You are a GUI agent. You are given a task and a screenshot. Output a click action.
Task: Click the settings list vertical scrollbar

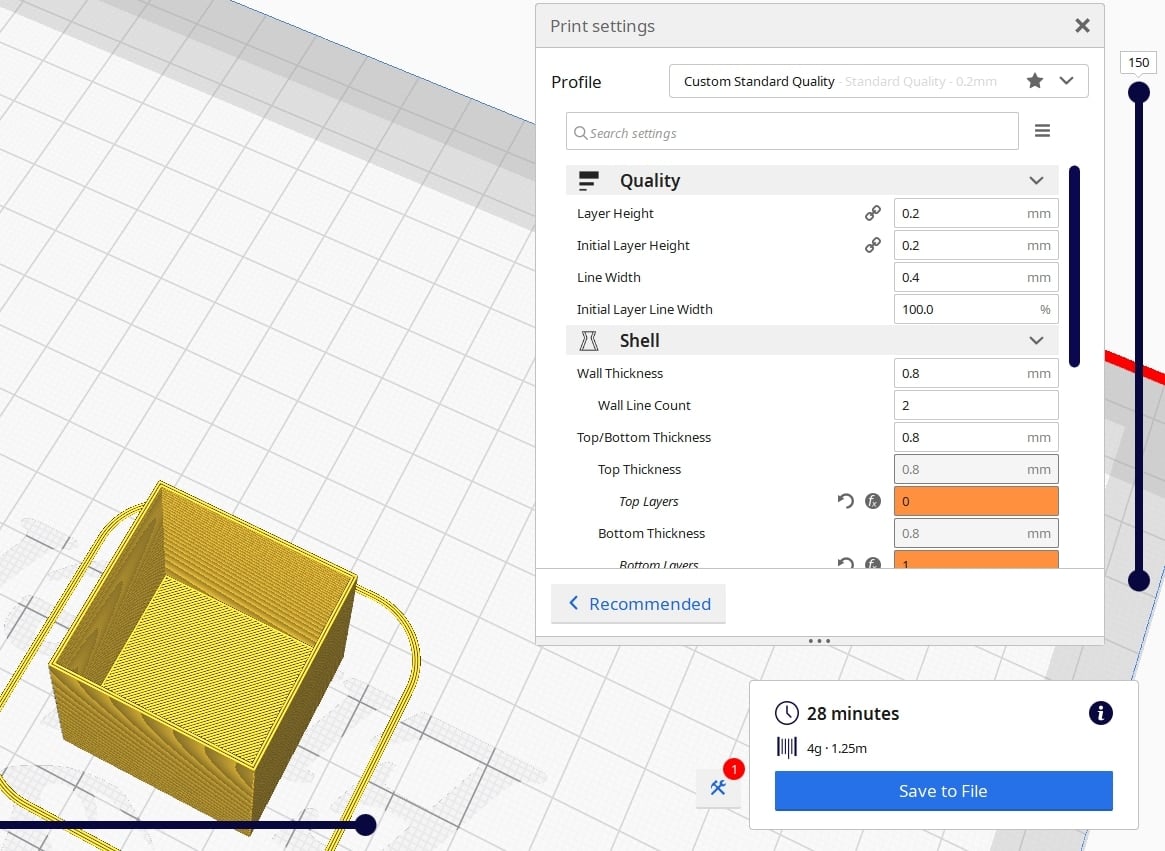[1074, 266]
